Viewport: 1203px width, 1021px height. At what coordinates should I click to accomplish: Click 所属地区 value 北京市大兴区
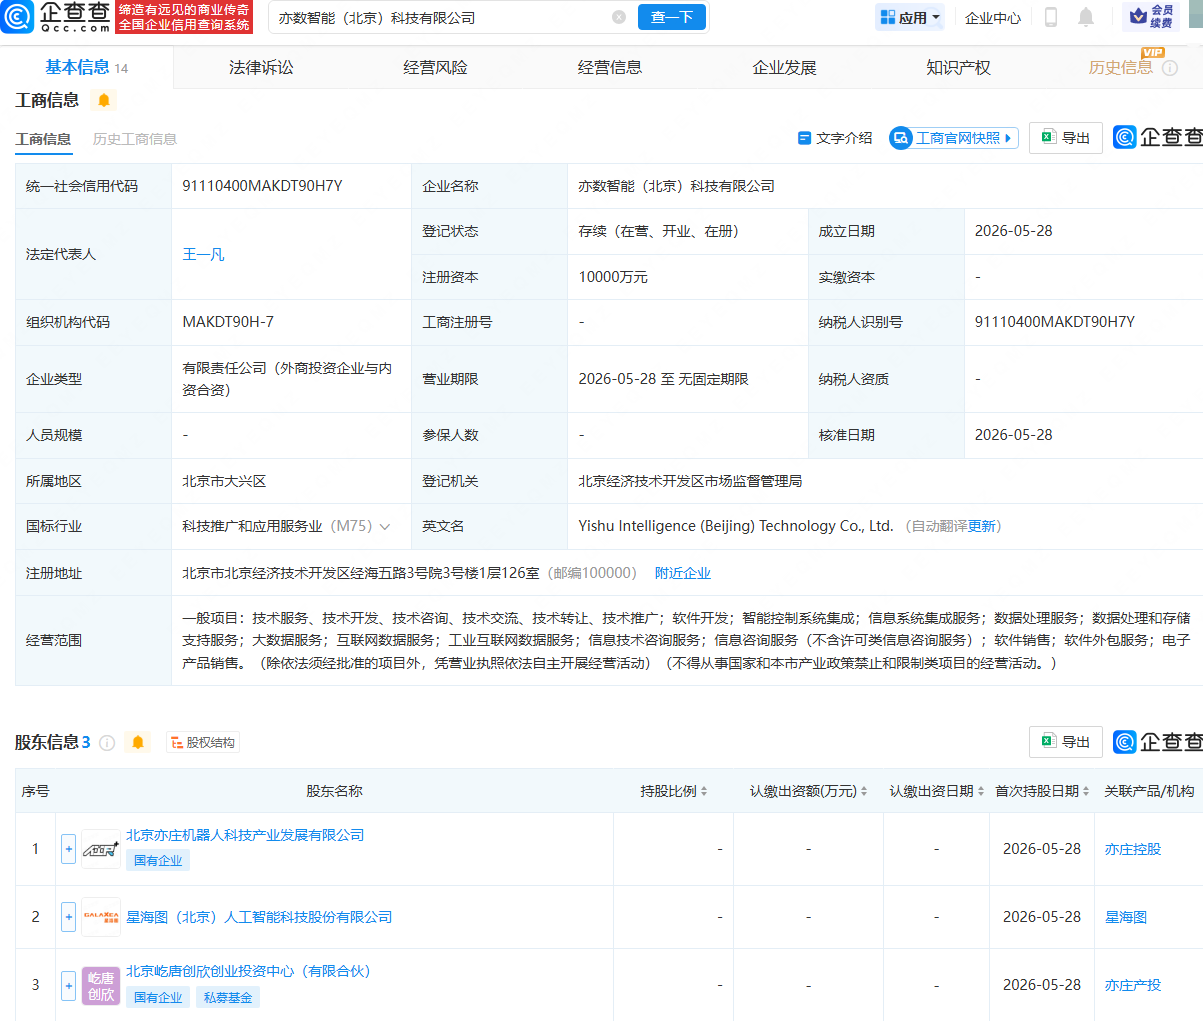[224, 481]
